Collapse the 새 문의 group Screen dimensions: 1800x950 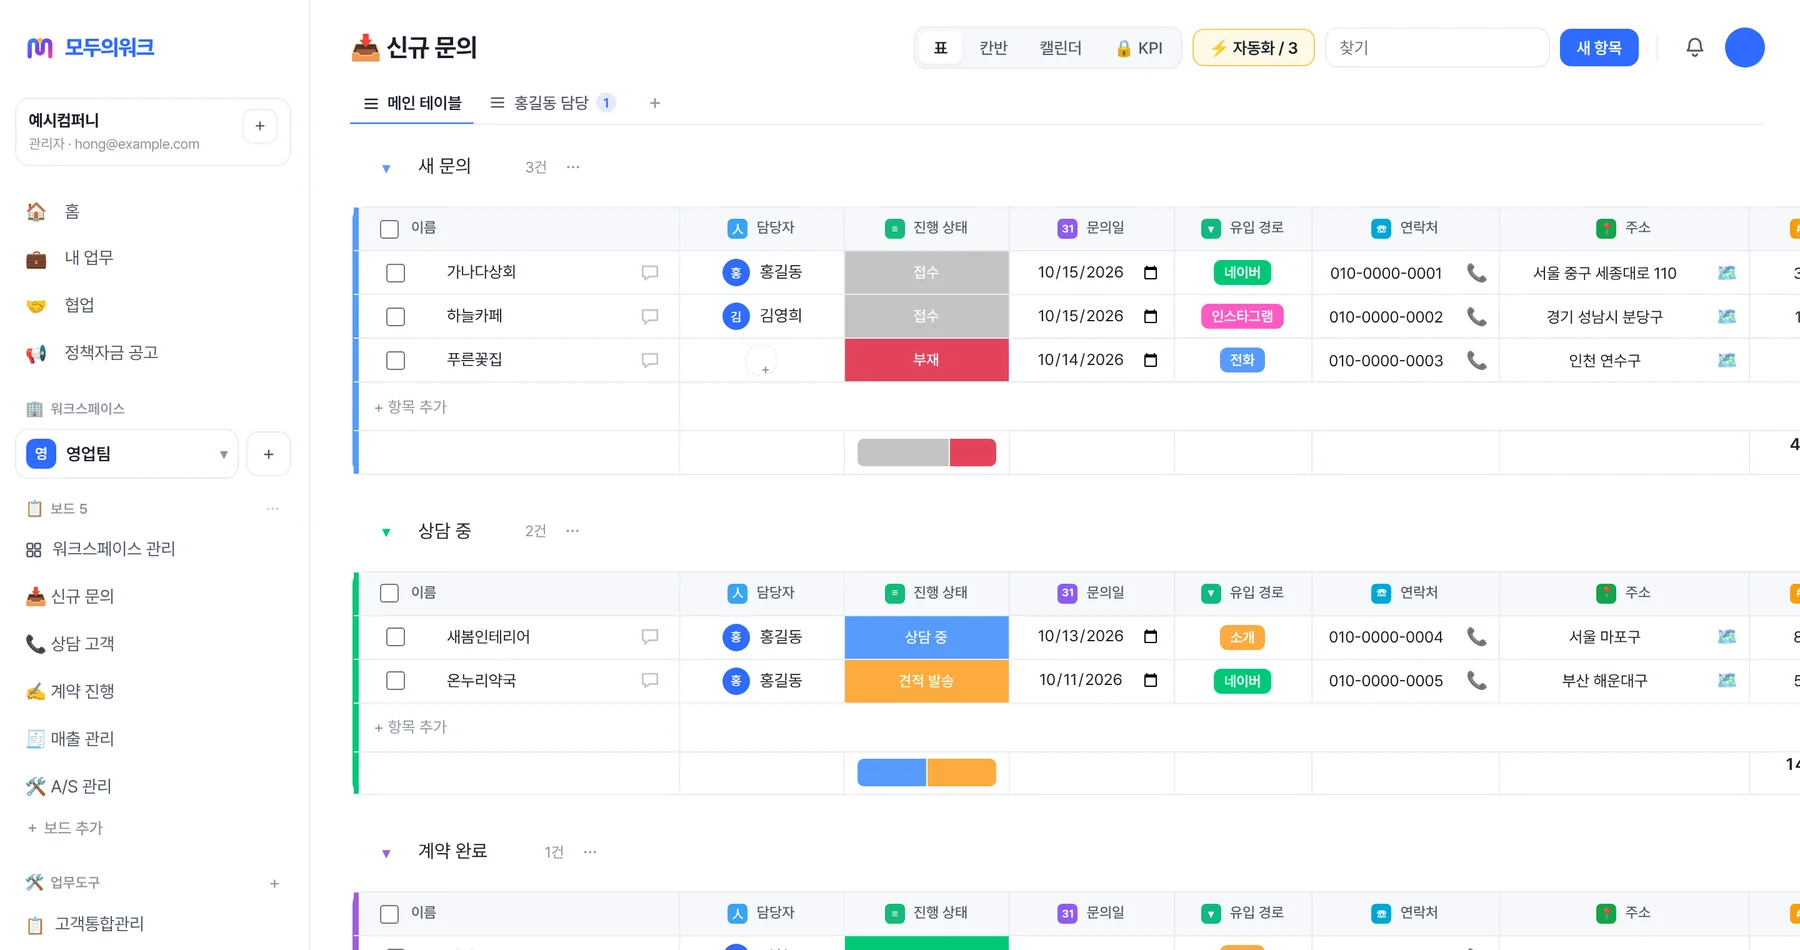[x=386, y=168]
